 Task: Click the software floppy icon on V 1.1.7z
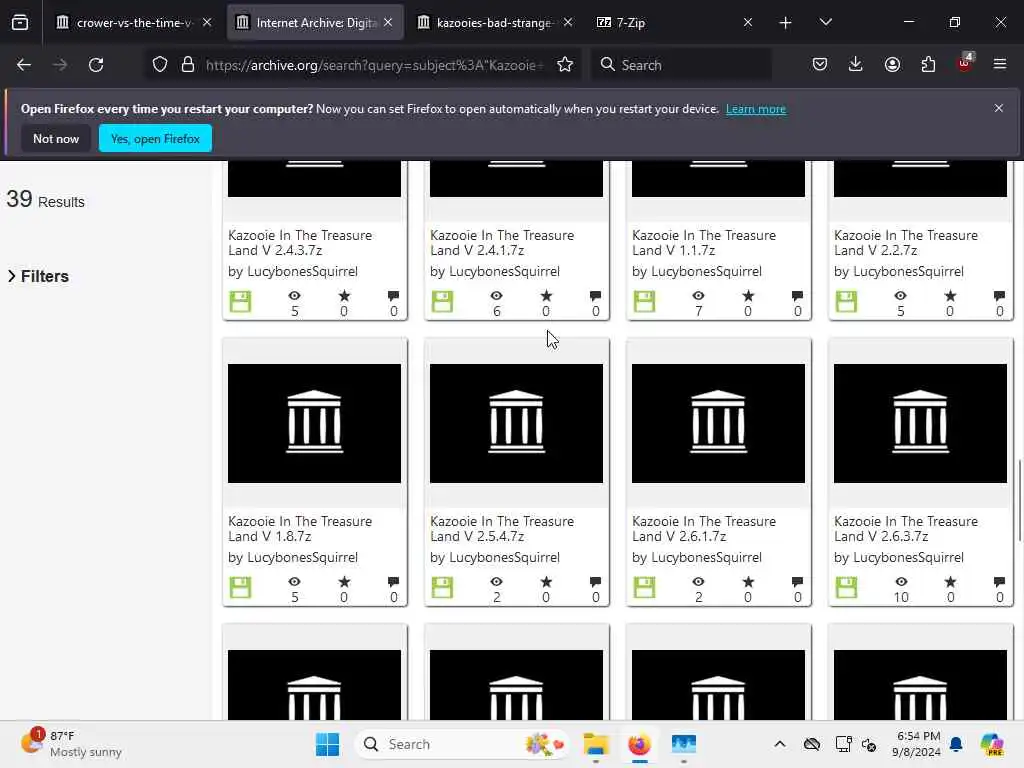coord(645,302)
